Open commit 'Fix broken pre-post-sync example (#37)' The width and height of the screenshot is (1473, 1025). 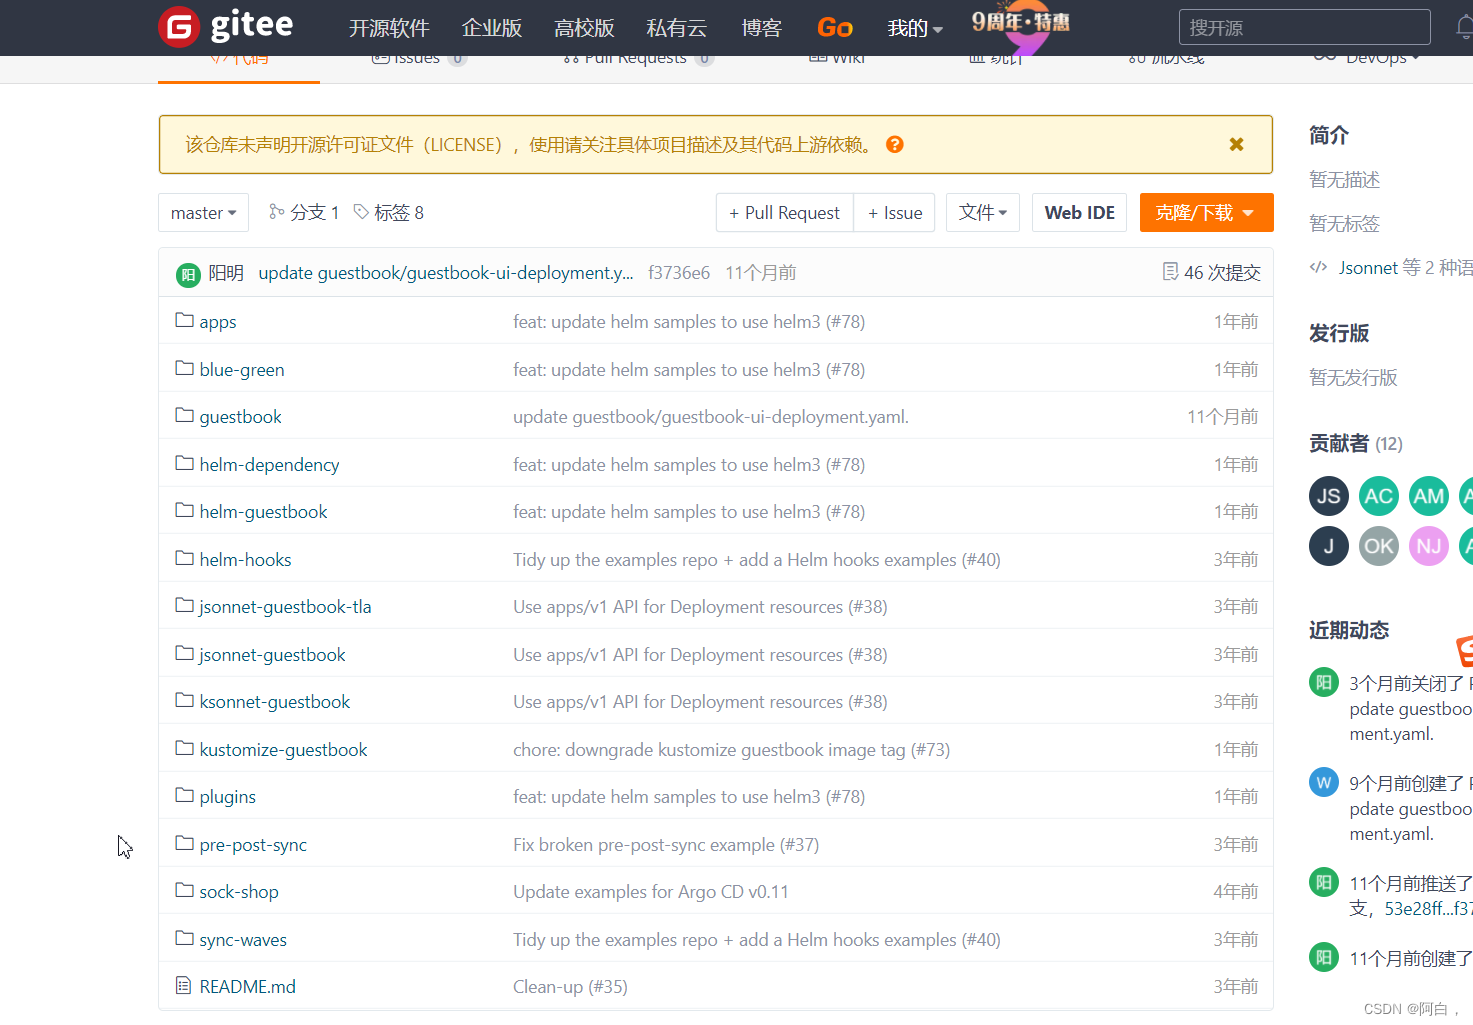pos(666,844)
